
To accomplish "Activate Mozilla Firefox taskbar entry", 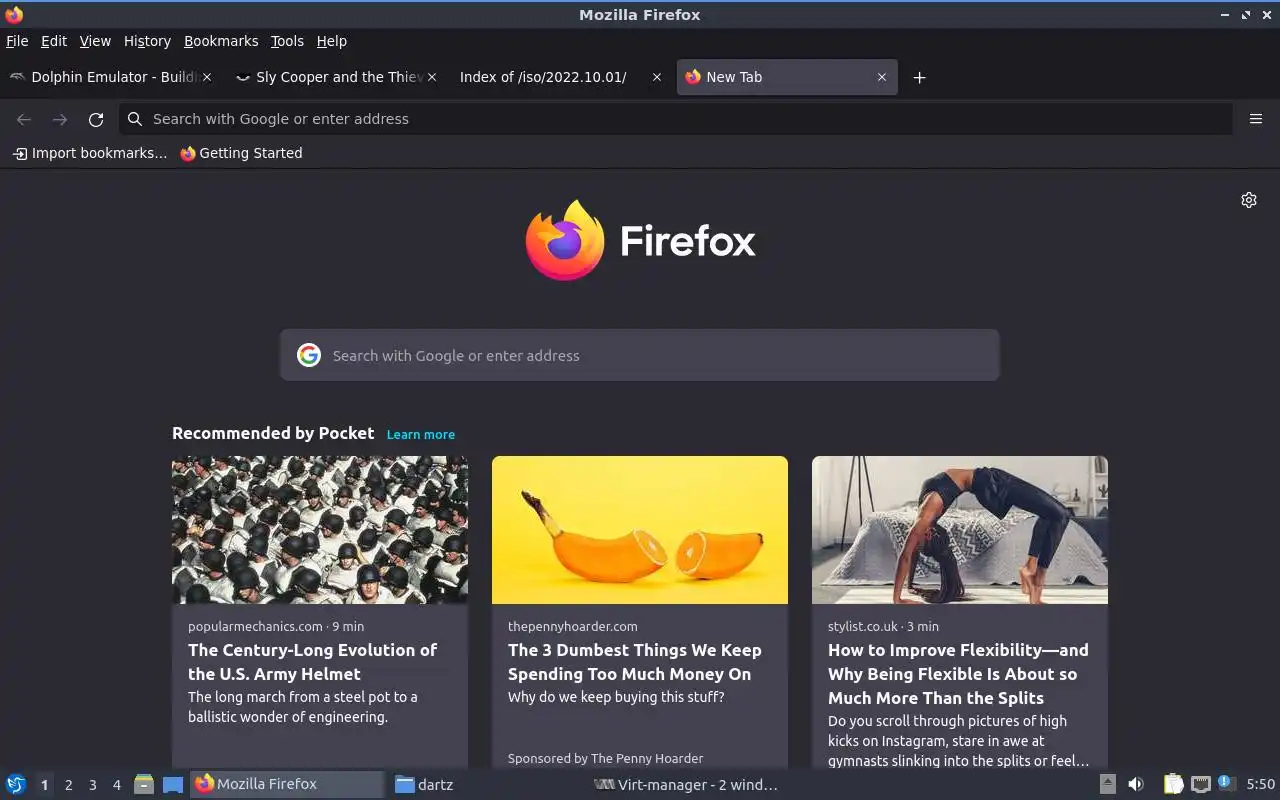I will point(287,784).
